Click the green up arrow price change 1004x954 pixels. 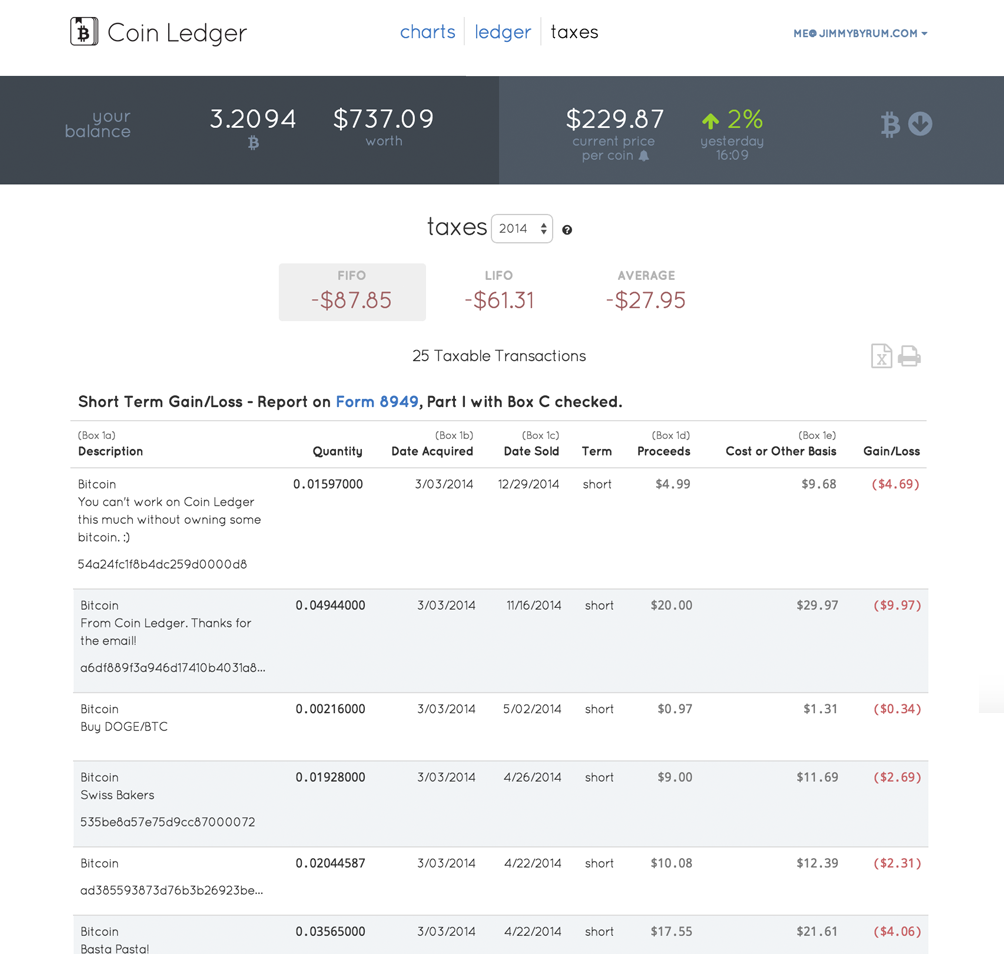coord(710,120)
